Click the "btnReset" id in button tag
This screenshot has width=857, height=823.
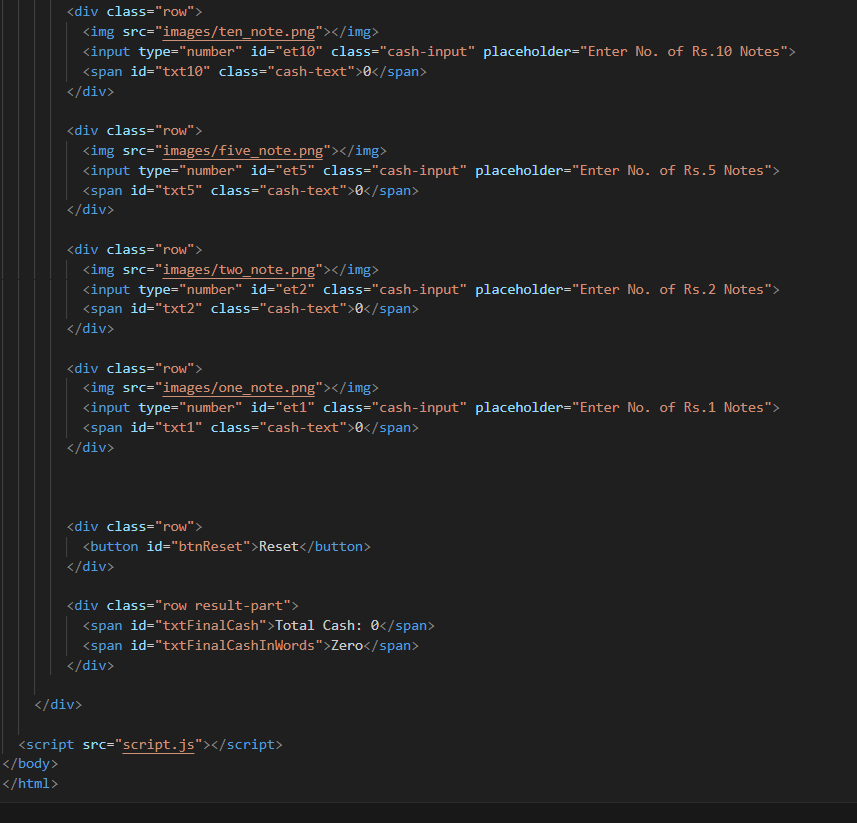click(x=210, y=546)
